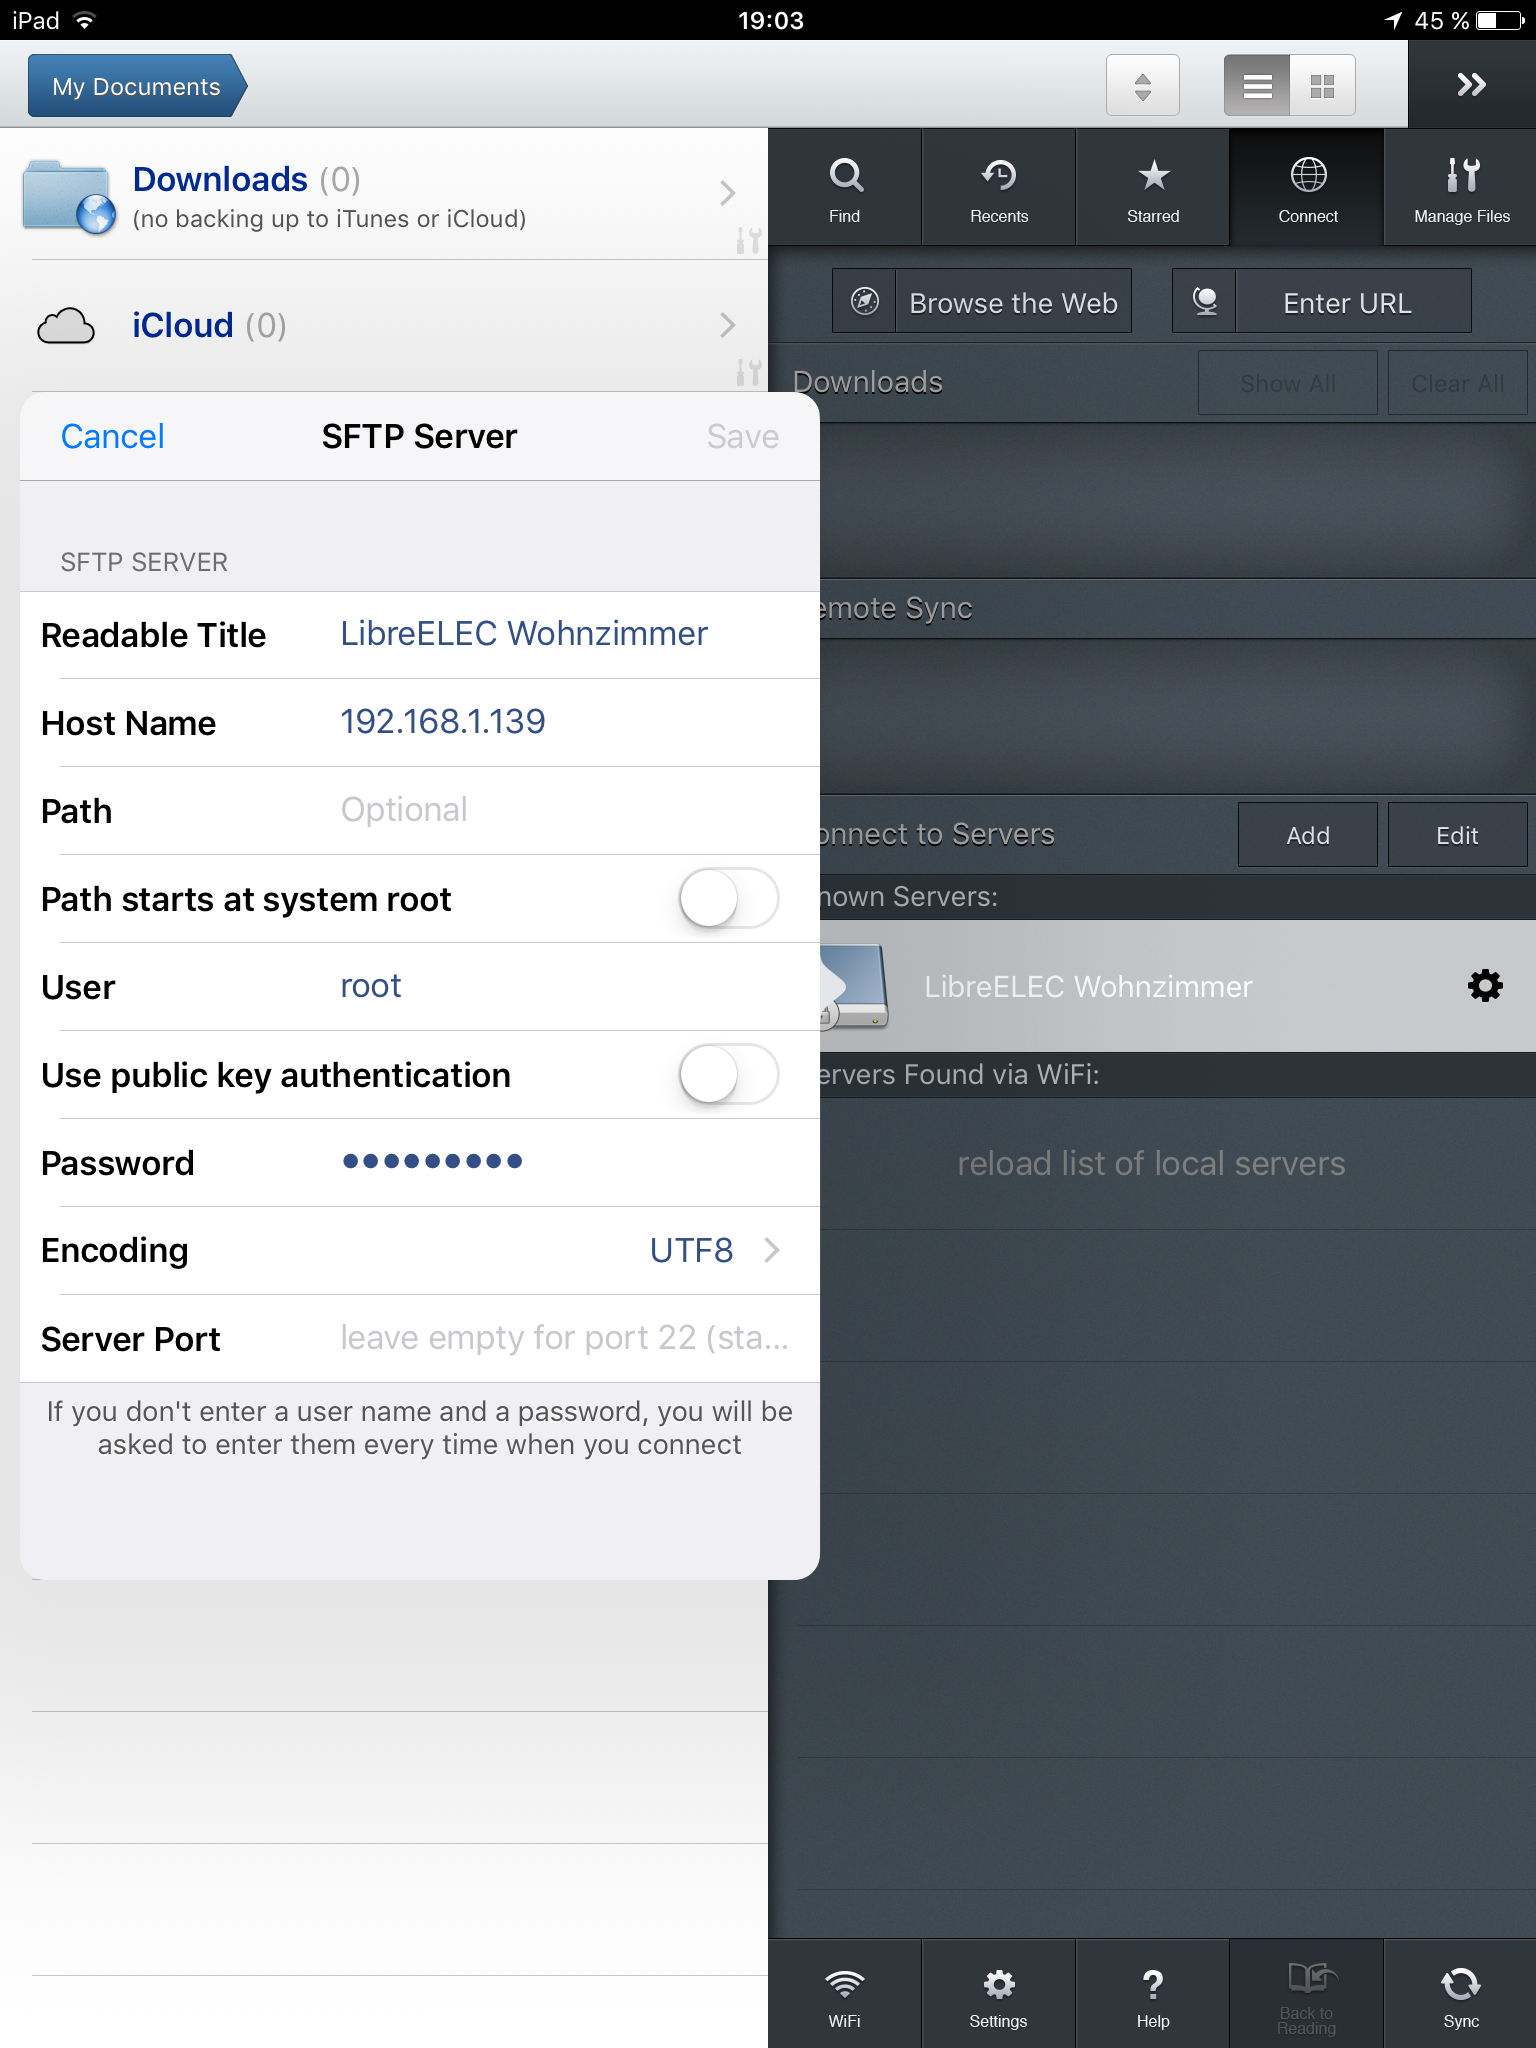The width and height of the screenshot is (1536, 2048).
Task: Start Sync
Action: [1461, 1996]
